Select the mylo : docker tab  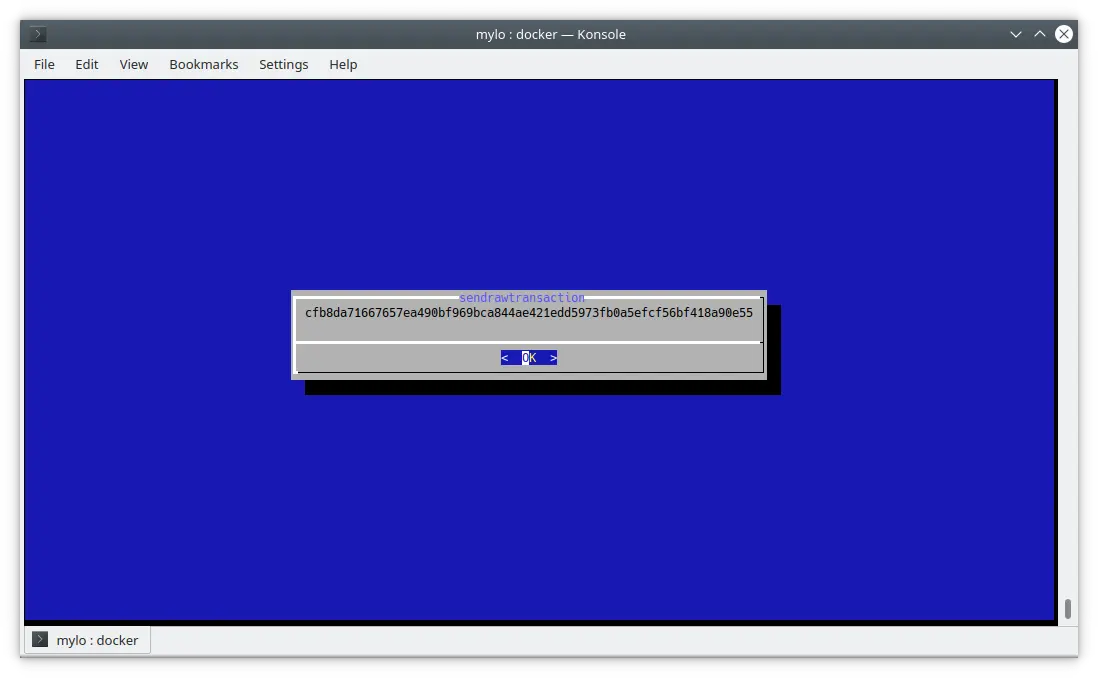coord(97,640)
